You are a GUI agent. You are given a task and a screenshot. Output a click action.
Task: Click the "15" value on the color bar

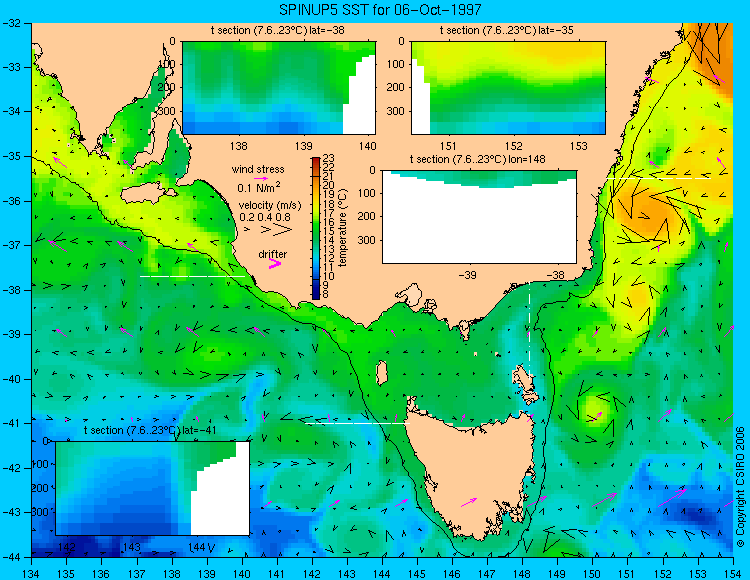click(x=329, y=231)
